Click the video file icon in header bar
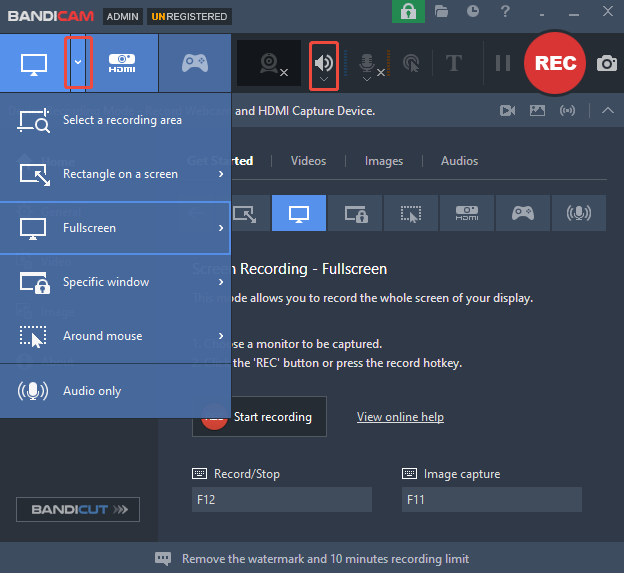This screenshot has height=573, width=624. (507, 111)
